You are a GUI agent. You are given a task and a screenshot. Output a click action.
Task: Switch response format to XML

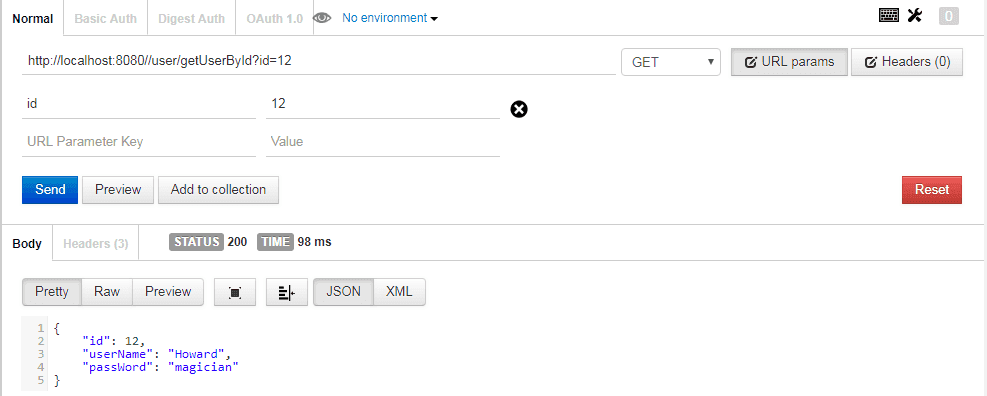coord(399,292)
